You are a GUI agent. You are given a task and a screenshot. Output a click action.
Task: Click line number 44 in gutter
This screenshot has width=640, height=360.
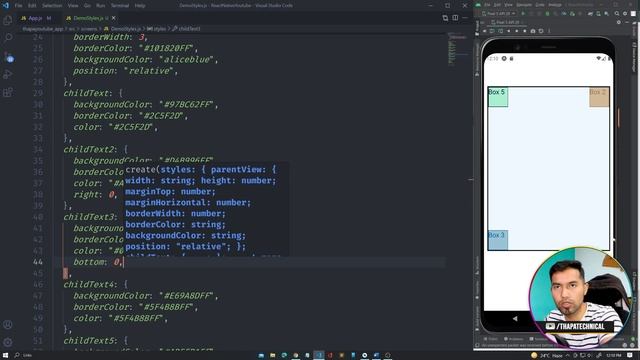[38, 262]
